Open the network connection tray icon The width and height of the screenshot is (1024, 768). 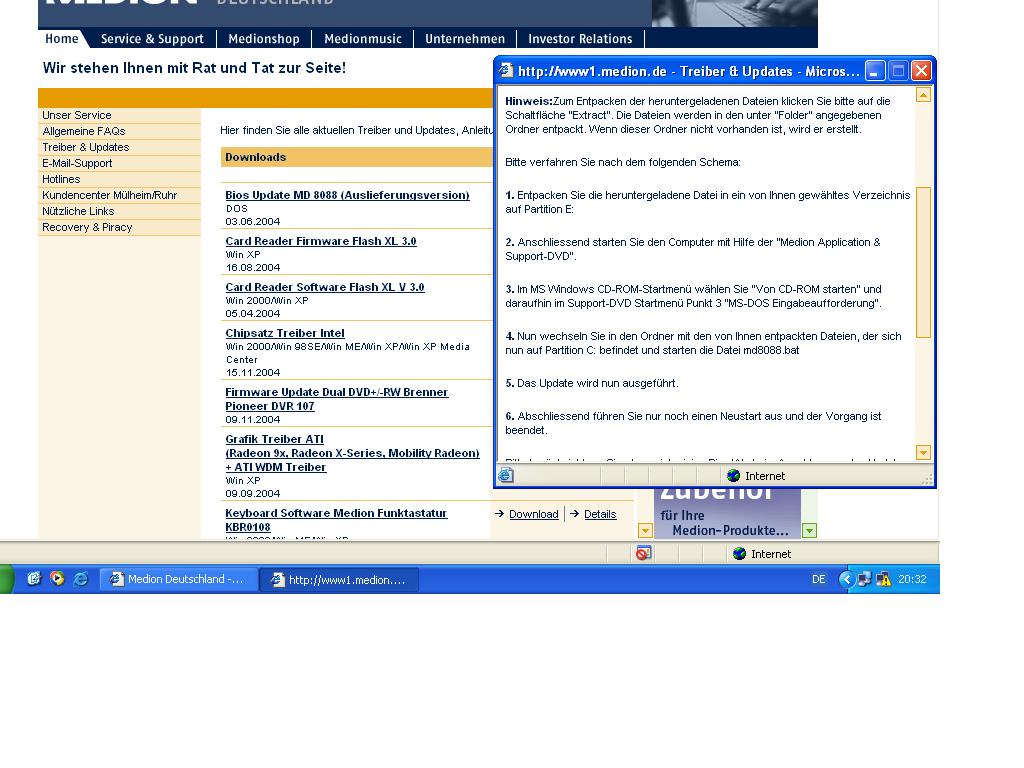tap(864, 579)
